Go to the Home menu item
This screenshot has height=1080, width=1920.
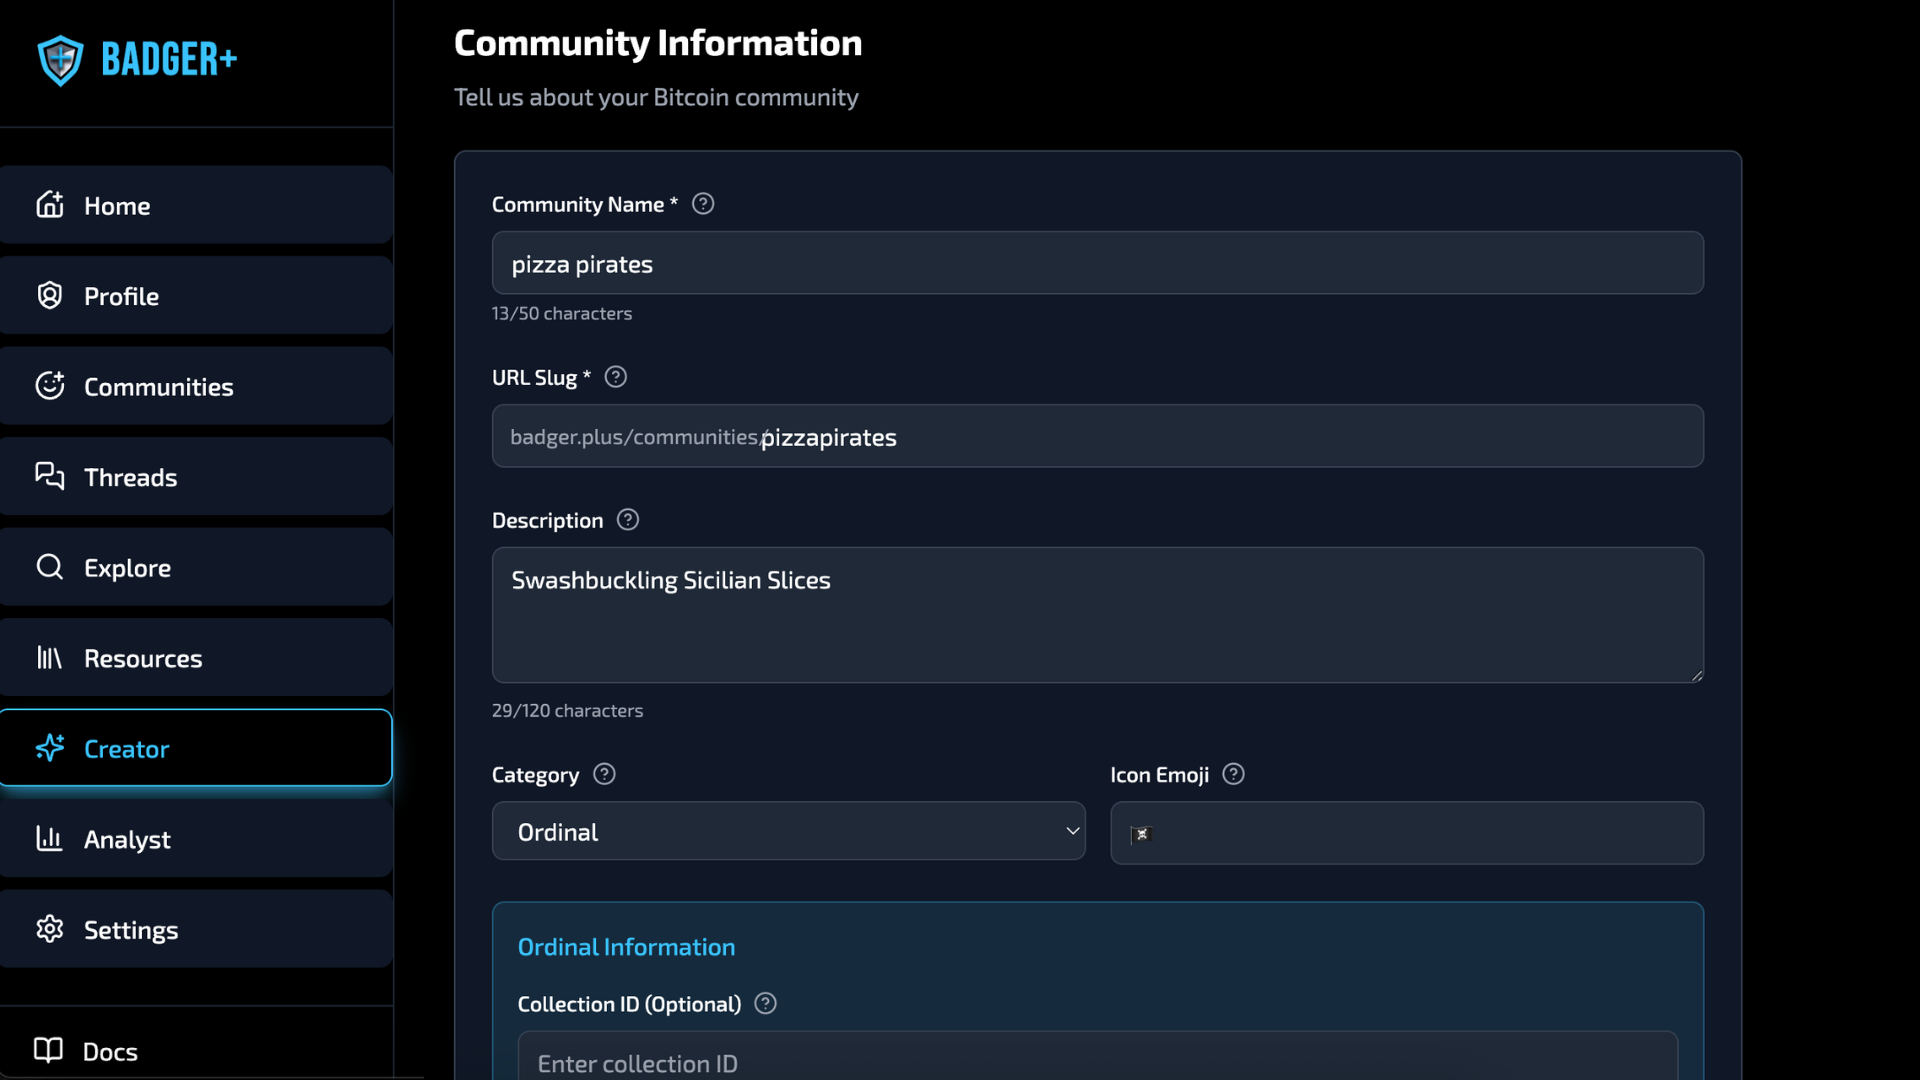click(x=196, y=205)
